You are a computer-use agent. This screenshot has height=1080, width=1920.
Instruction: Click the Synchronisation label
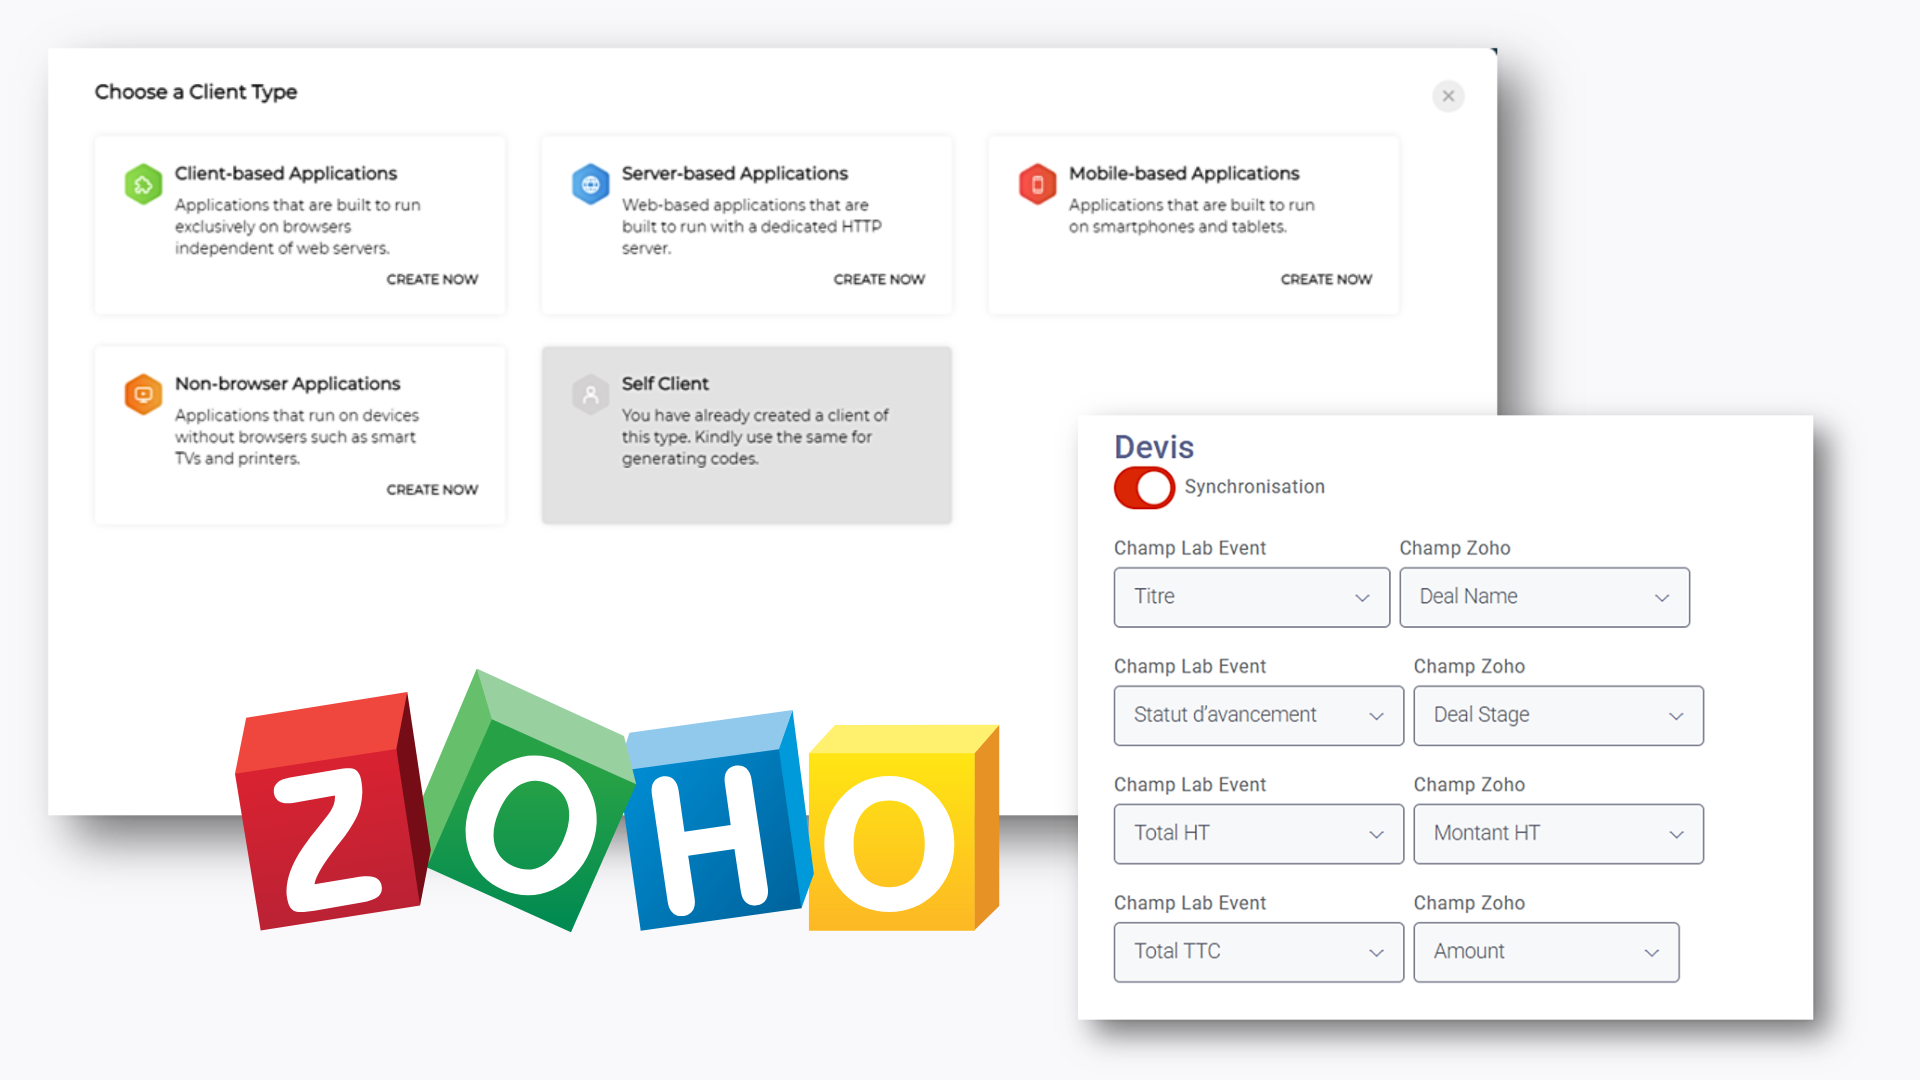coord(1254,487)
